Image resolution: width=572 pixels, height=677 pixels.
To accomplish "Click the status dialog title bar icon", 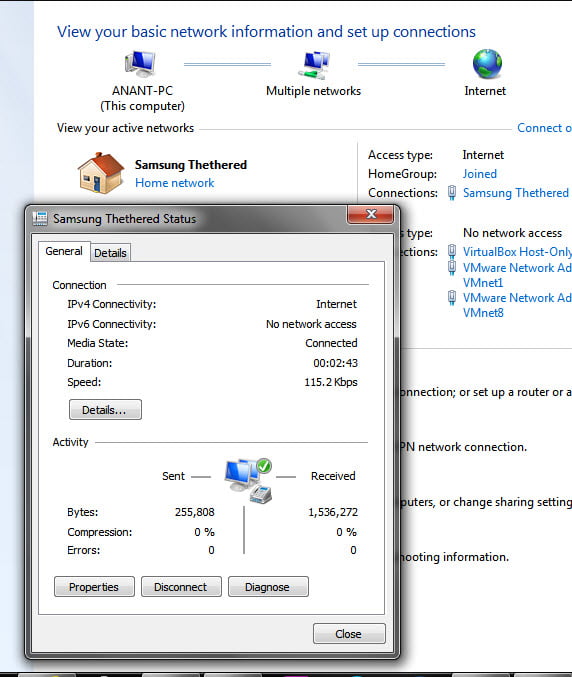I will point(40,218).
